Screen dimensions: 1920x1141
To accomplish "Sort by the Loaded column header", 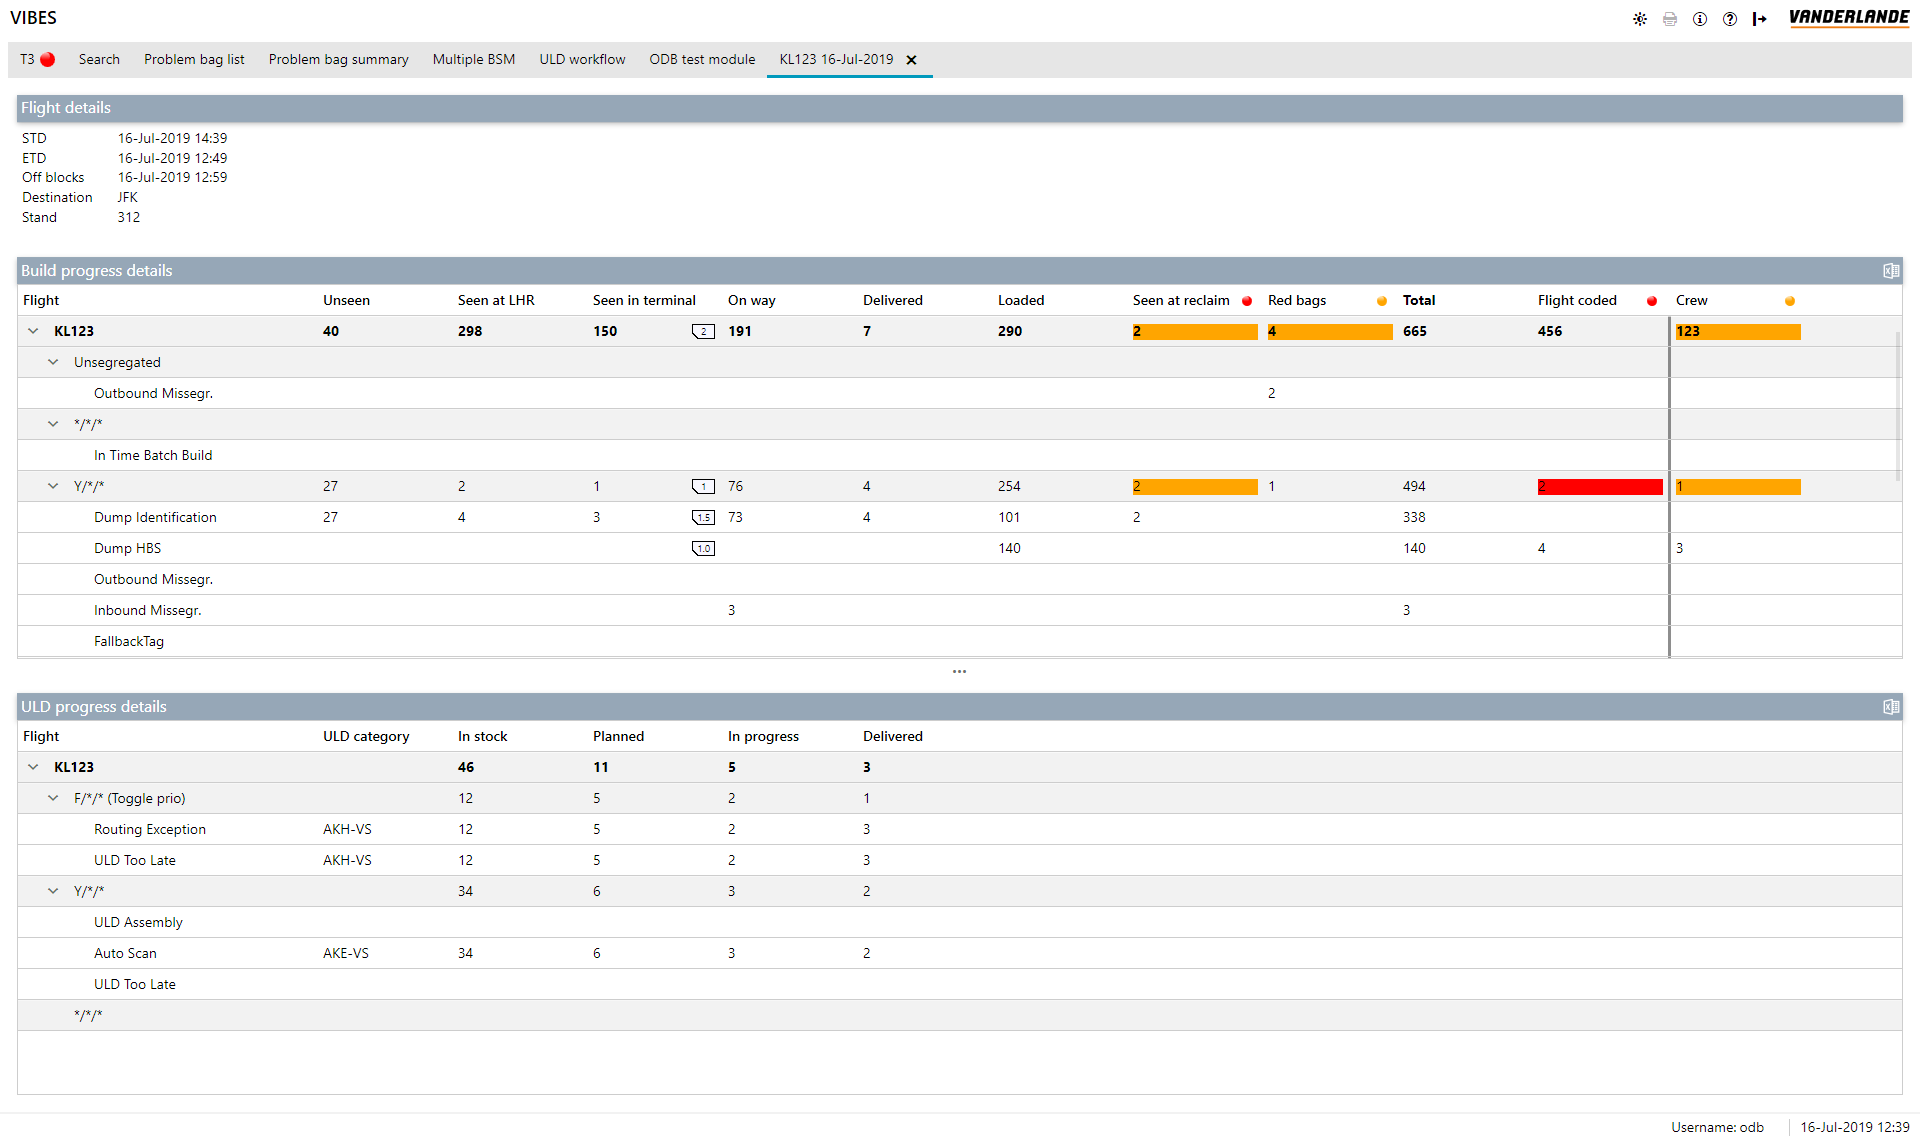I will coord(1021,300).
